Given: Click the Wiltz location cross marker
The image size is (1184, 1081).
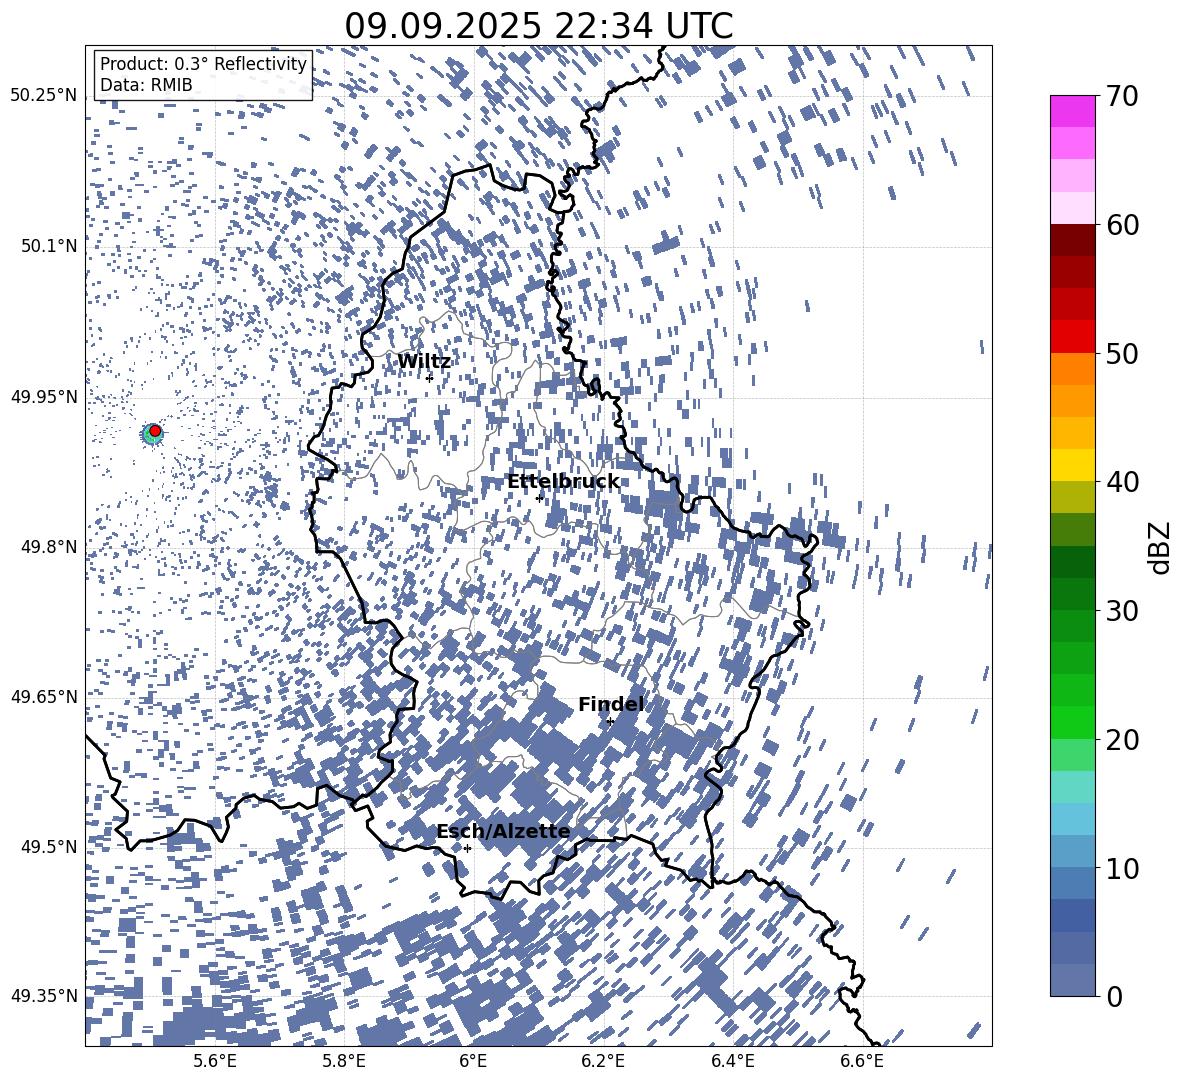Looking at the screenshot, I should (x=430, y=378).
